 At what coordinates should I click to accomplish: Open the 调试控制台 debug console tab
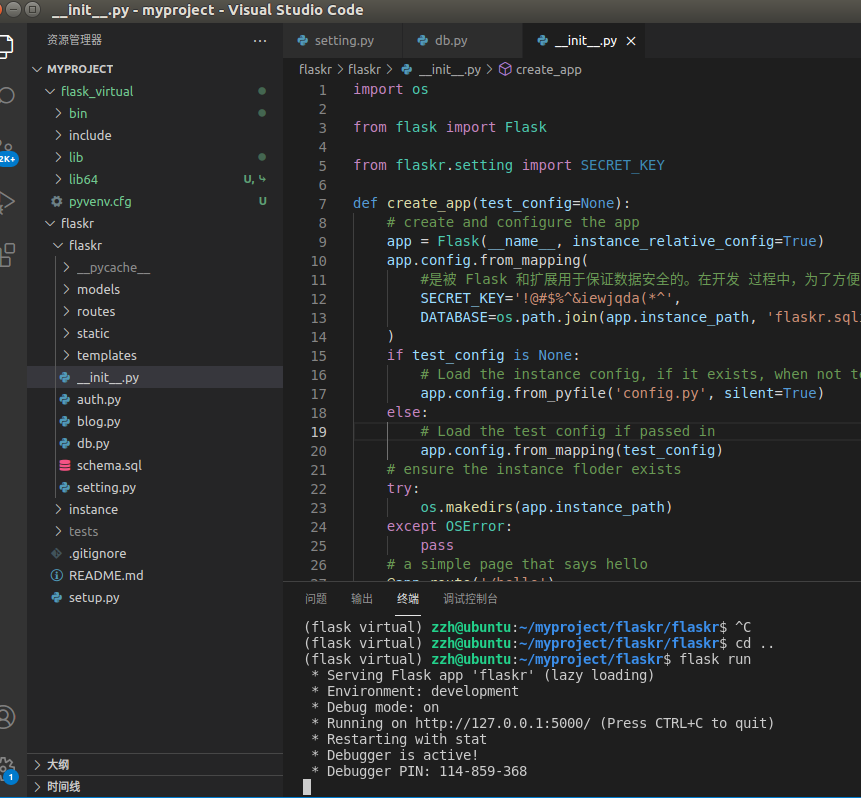pos(471,599)
